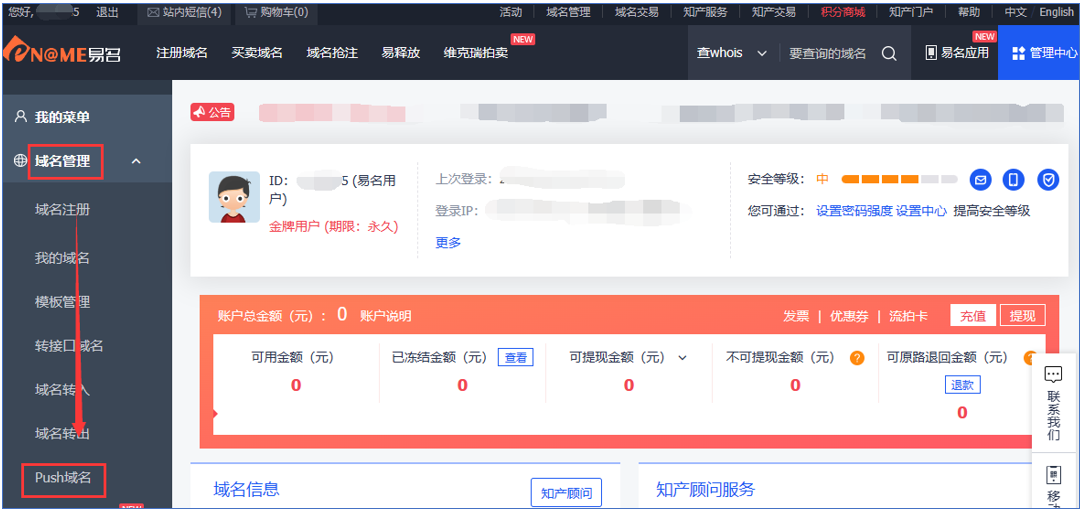The width and height of the screenshot is (1083, 511).
Task: Click the security level progress bar
Action: [898, 180]
